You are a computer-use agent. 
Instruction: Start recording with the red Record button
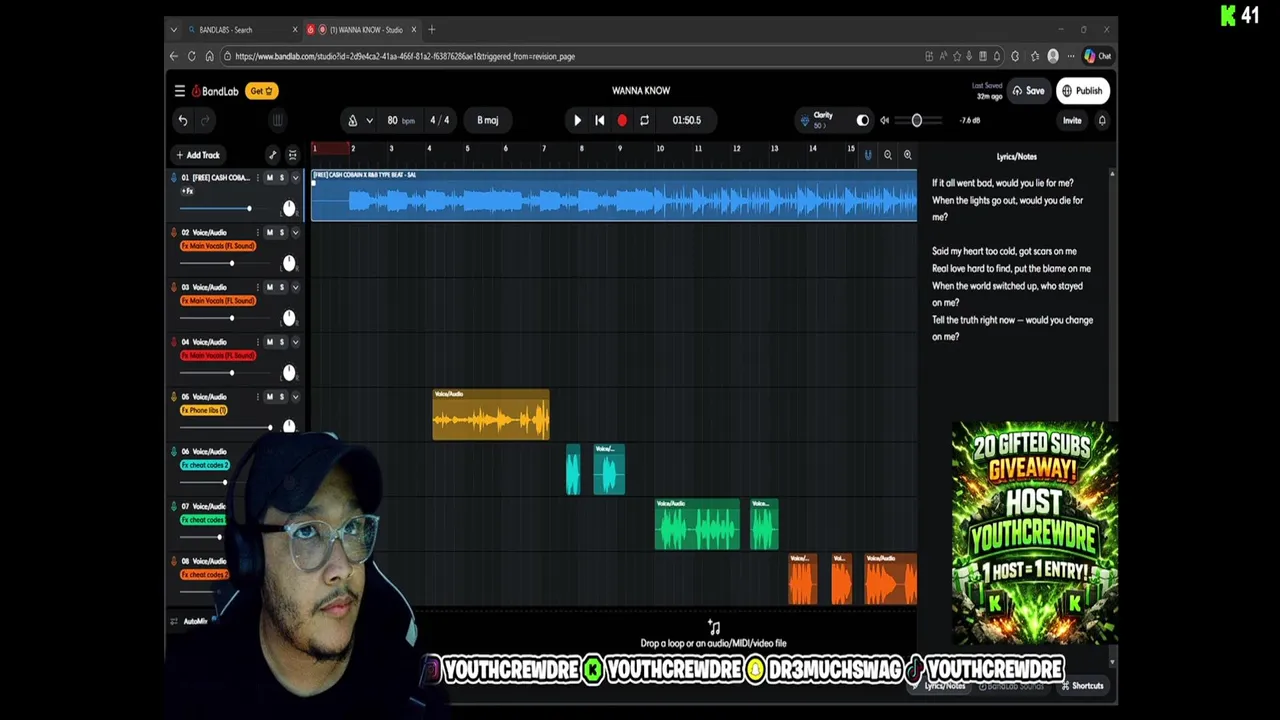click(x=622, y=120)
